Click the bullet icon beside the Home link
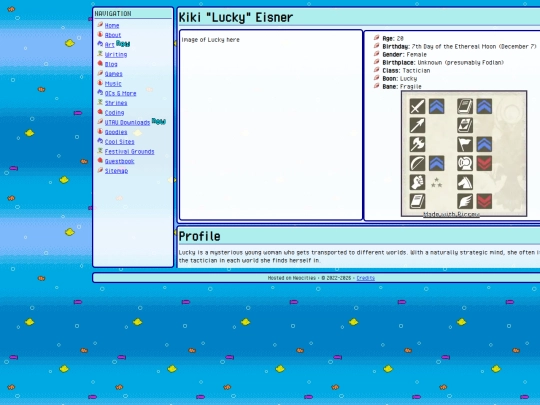The width and height of the screenshot is (540, 405). [100, 24]
